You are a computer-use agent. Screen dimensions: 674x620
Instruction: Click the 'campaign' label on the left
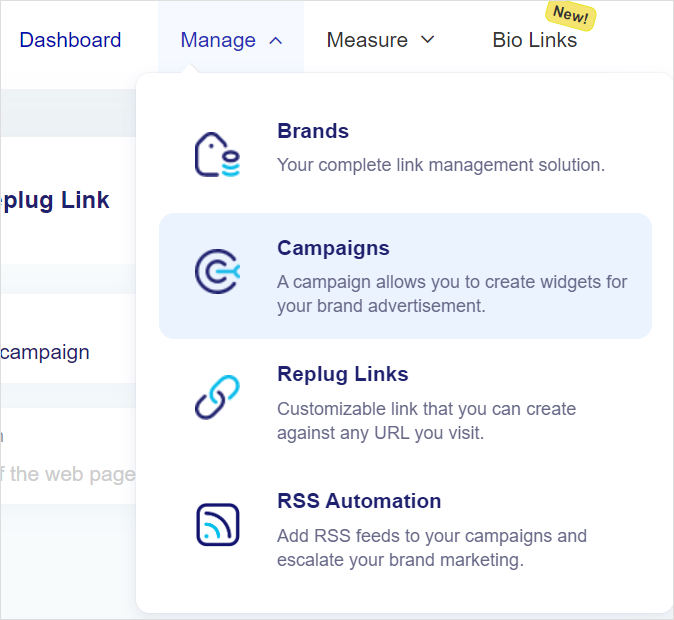[45, 353]
